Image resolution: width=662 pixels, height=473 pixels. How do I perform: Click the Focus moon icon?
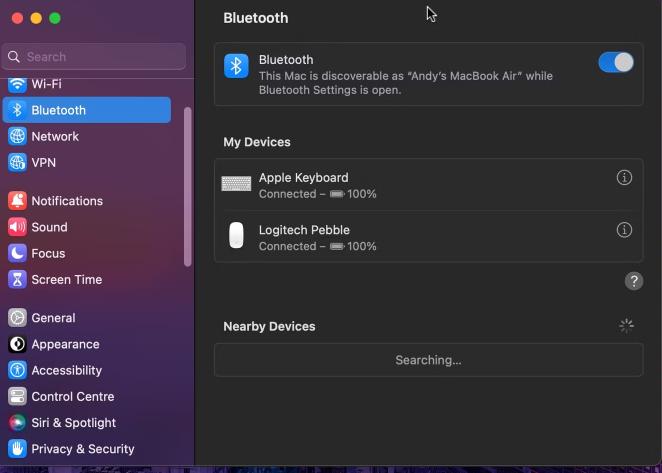[x=17, y=253]
